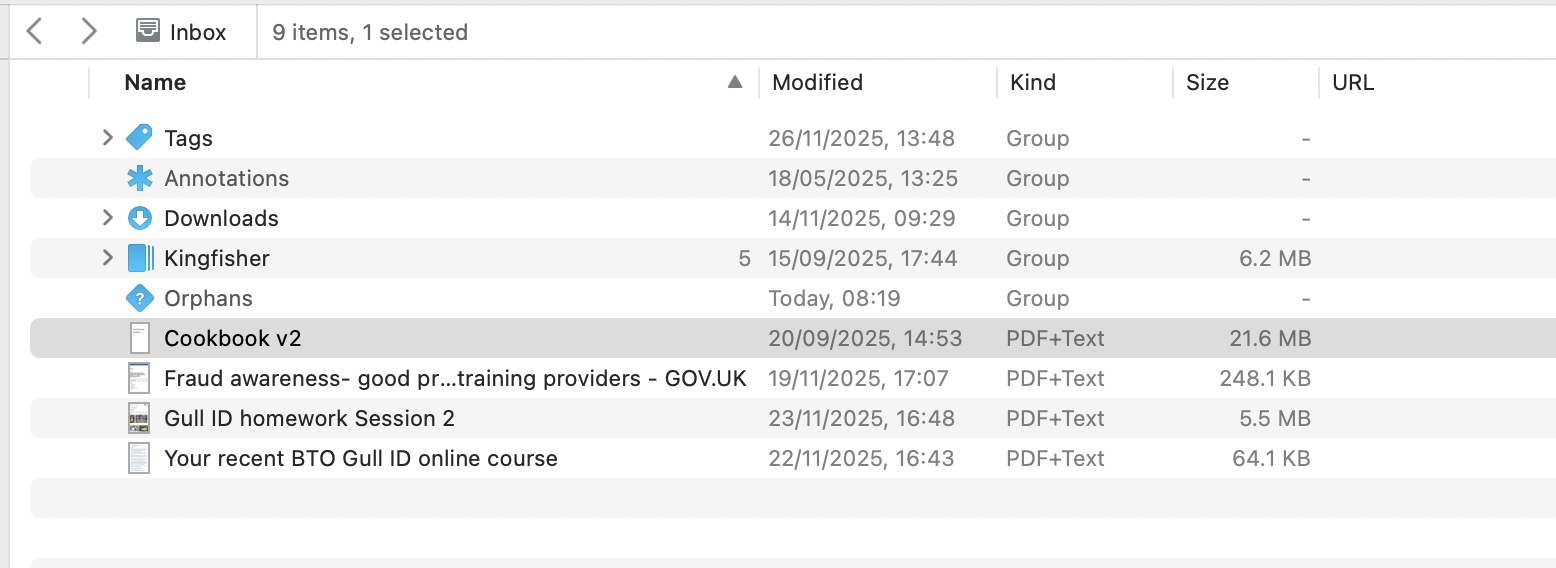Expand the Tags group

click(108, 138)
